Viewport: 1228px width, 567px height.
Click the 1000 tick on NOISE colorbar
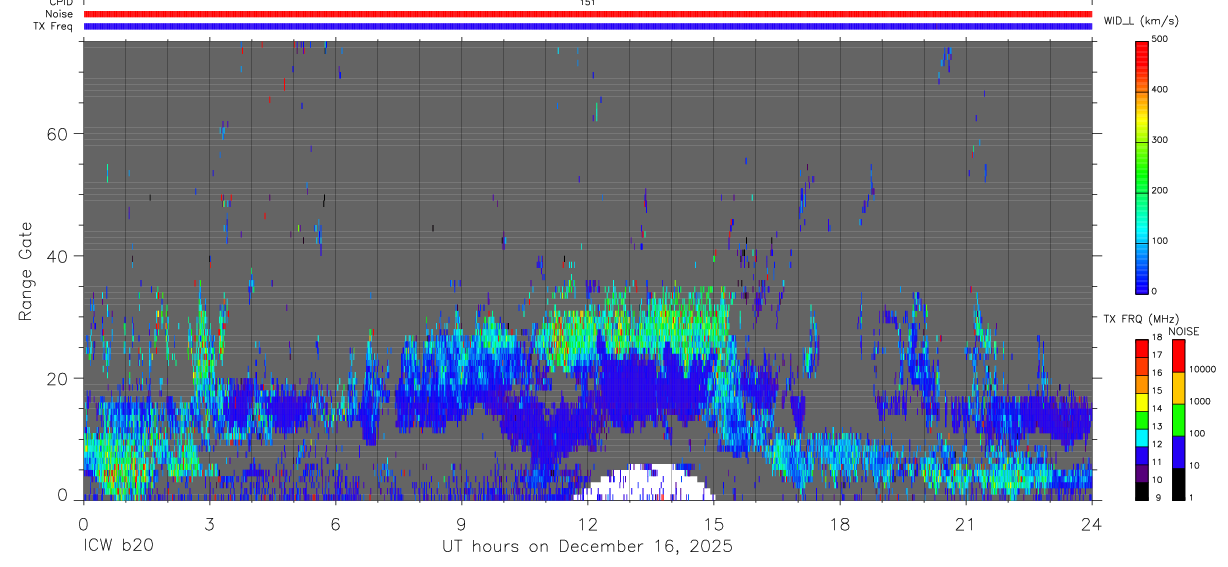tap(1200, 401)
